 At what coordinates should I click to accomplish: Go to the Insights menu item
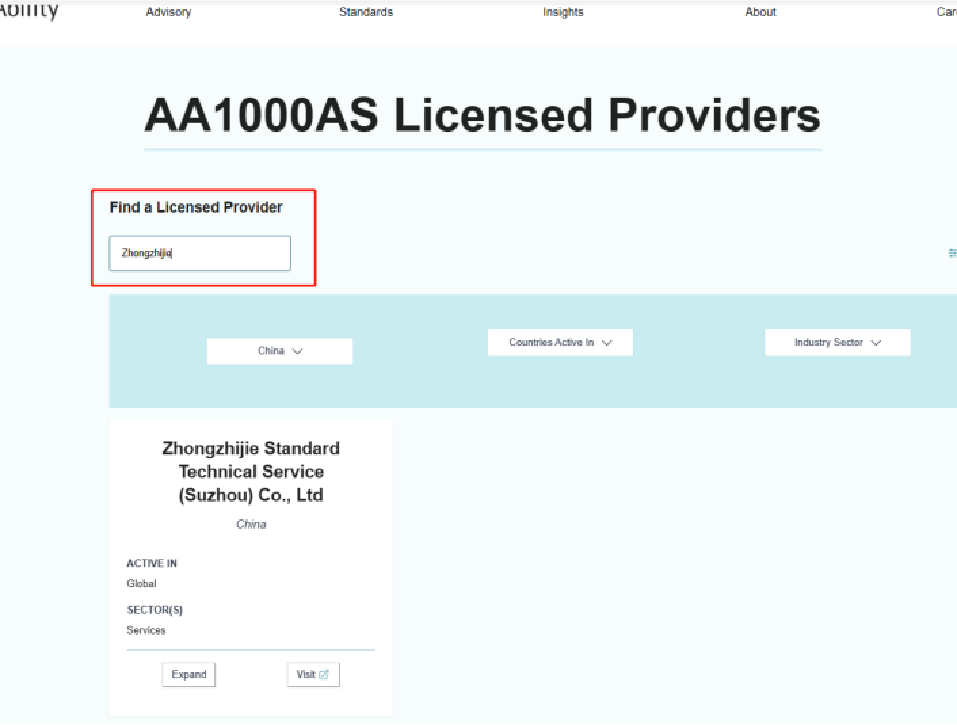tap(563, 12)
